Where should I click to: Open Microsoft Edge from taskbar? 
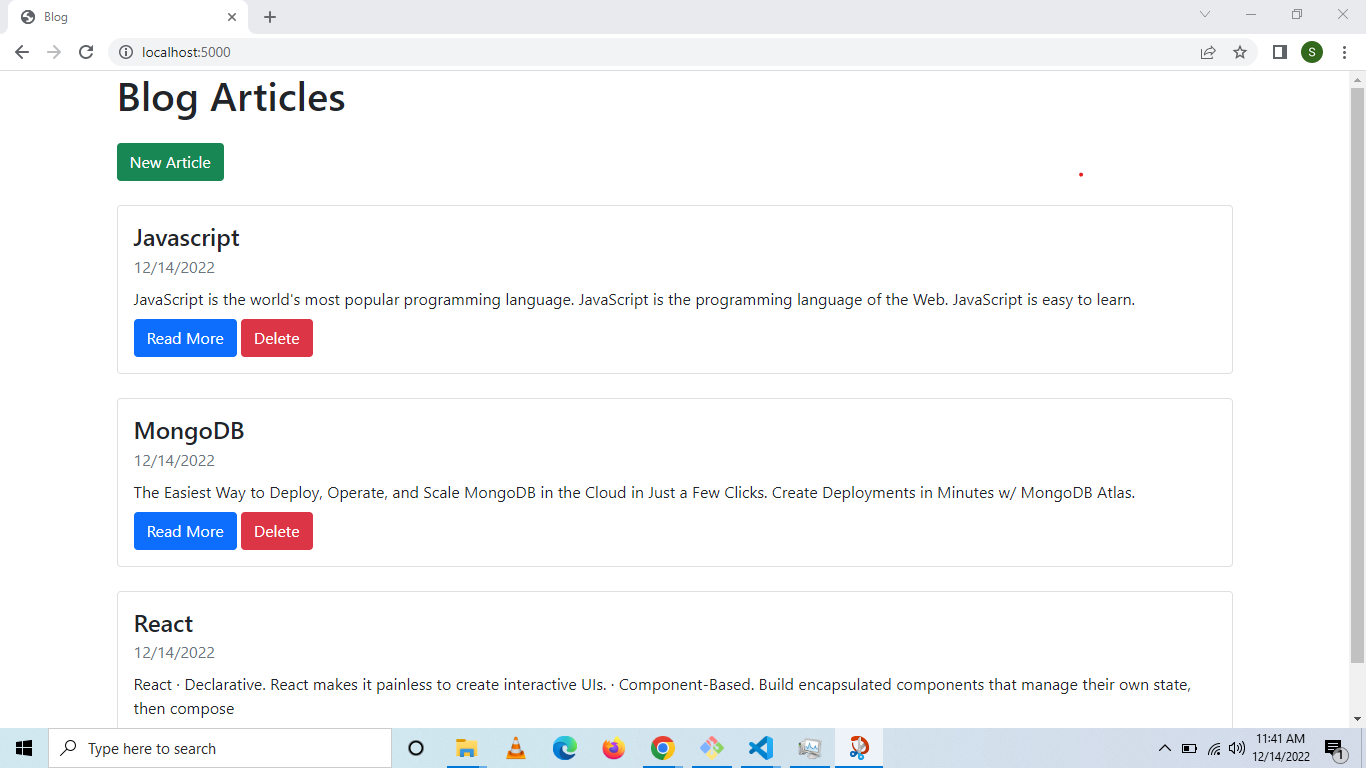pos(565,748)
